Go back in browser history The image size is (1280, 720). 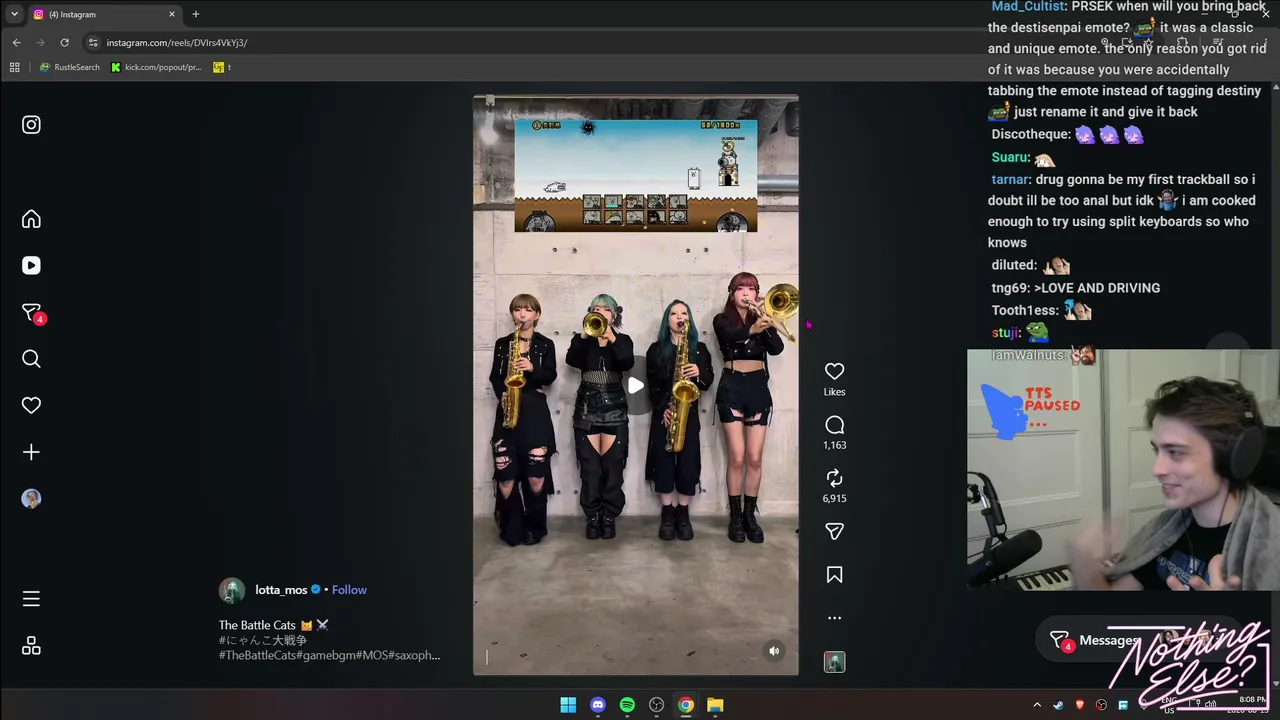(x=16, y=43)
